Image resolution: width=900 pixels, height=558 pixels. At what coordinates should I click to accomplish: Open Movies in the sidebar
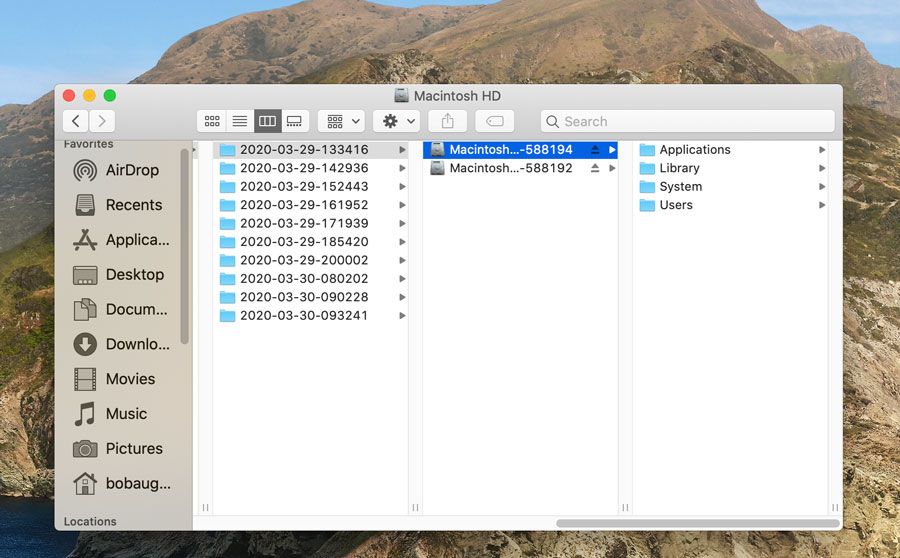tap(115, 379)
